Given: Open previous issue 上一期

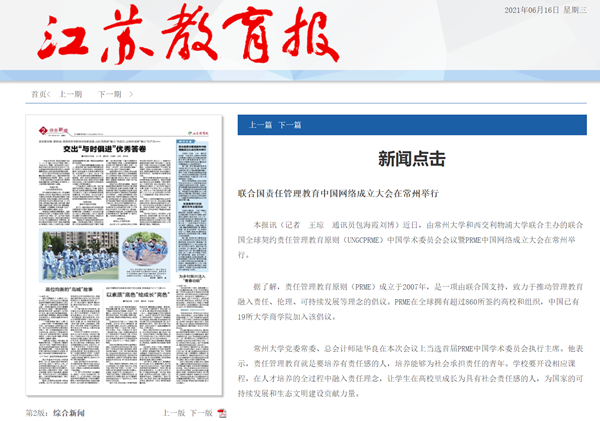Looking at the screenshot, I should (x=70, y=93).
